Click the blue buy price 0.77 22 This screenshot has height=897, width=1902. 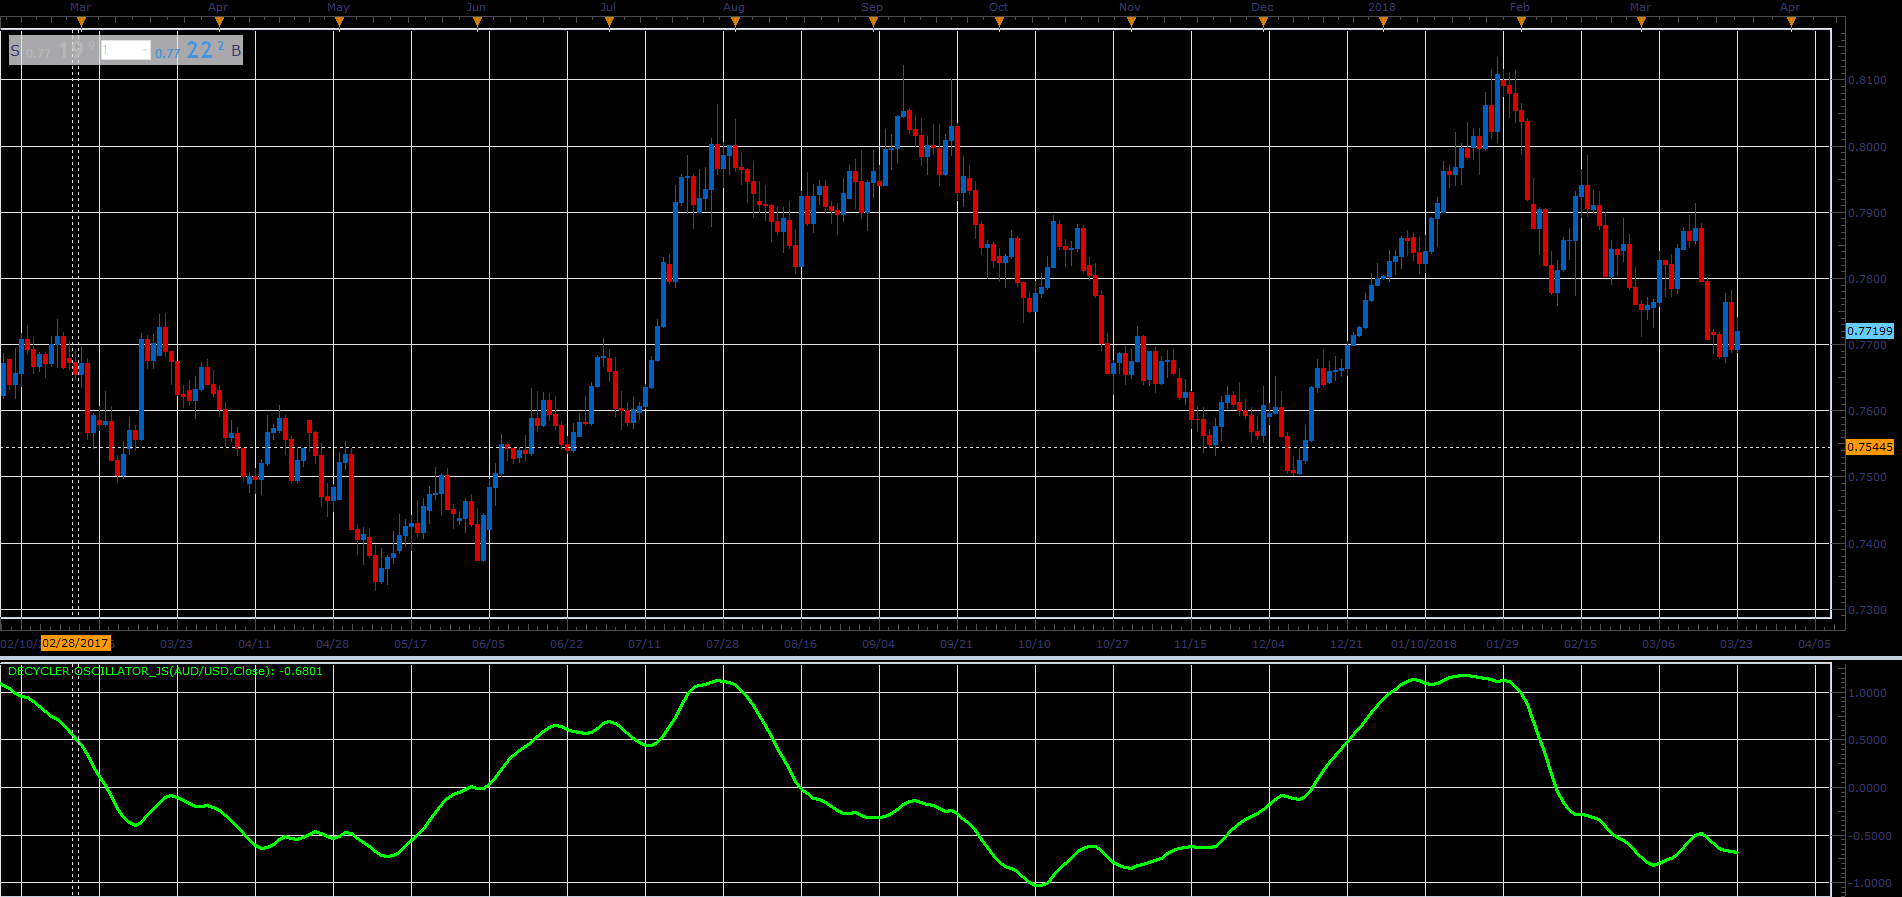coord(189,50)
